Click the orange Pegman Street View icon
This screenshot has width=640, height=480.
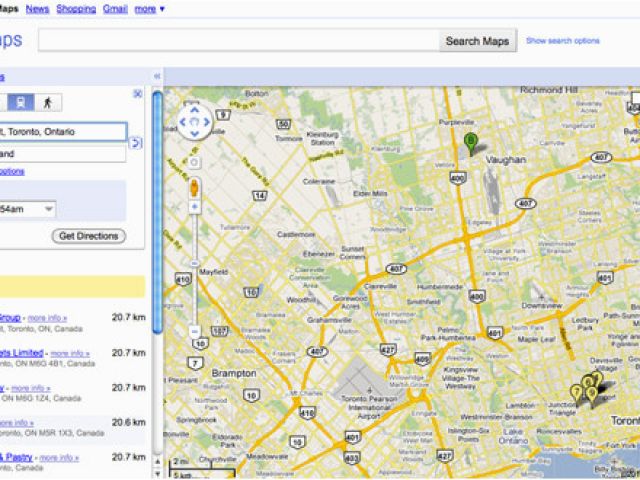pos(194,188)
